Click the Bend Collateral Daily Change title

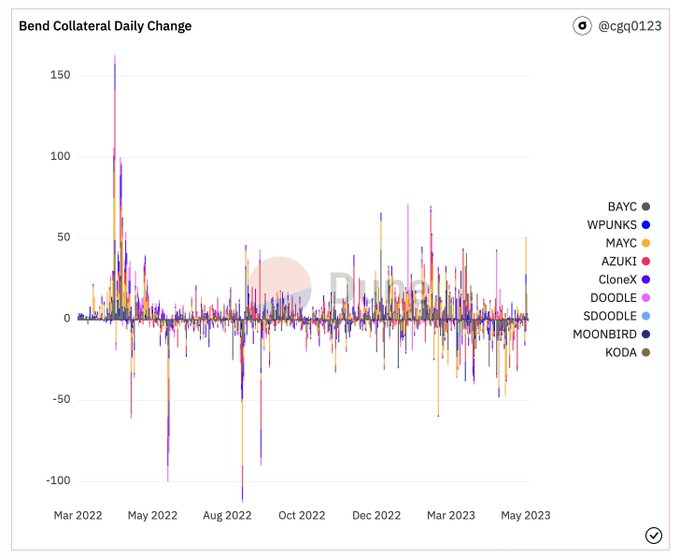coord(105,26)
